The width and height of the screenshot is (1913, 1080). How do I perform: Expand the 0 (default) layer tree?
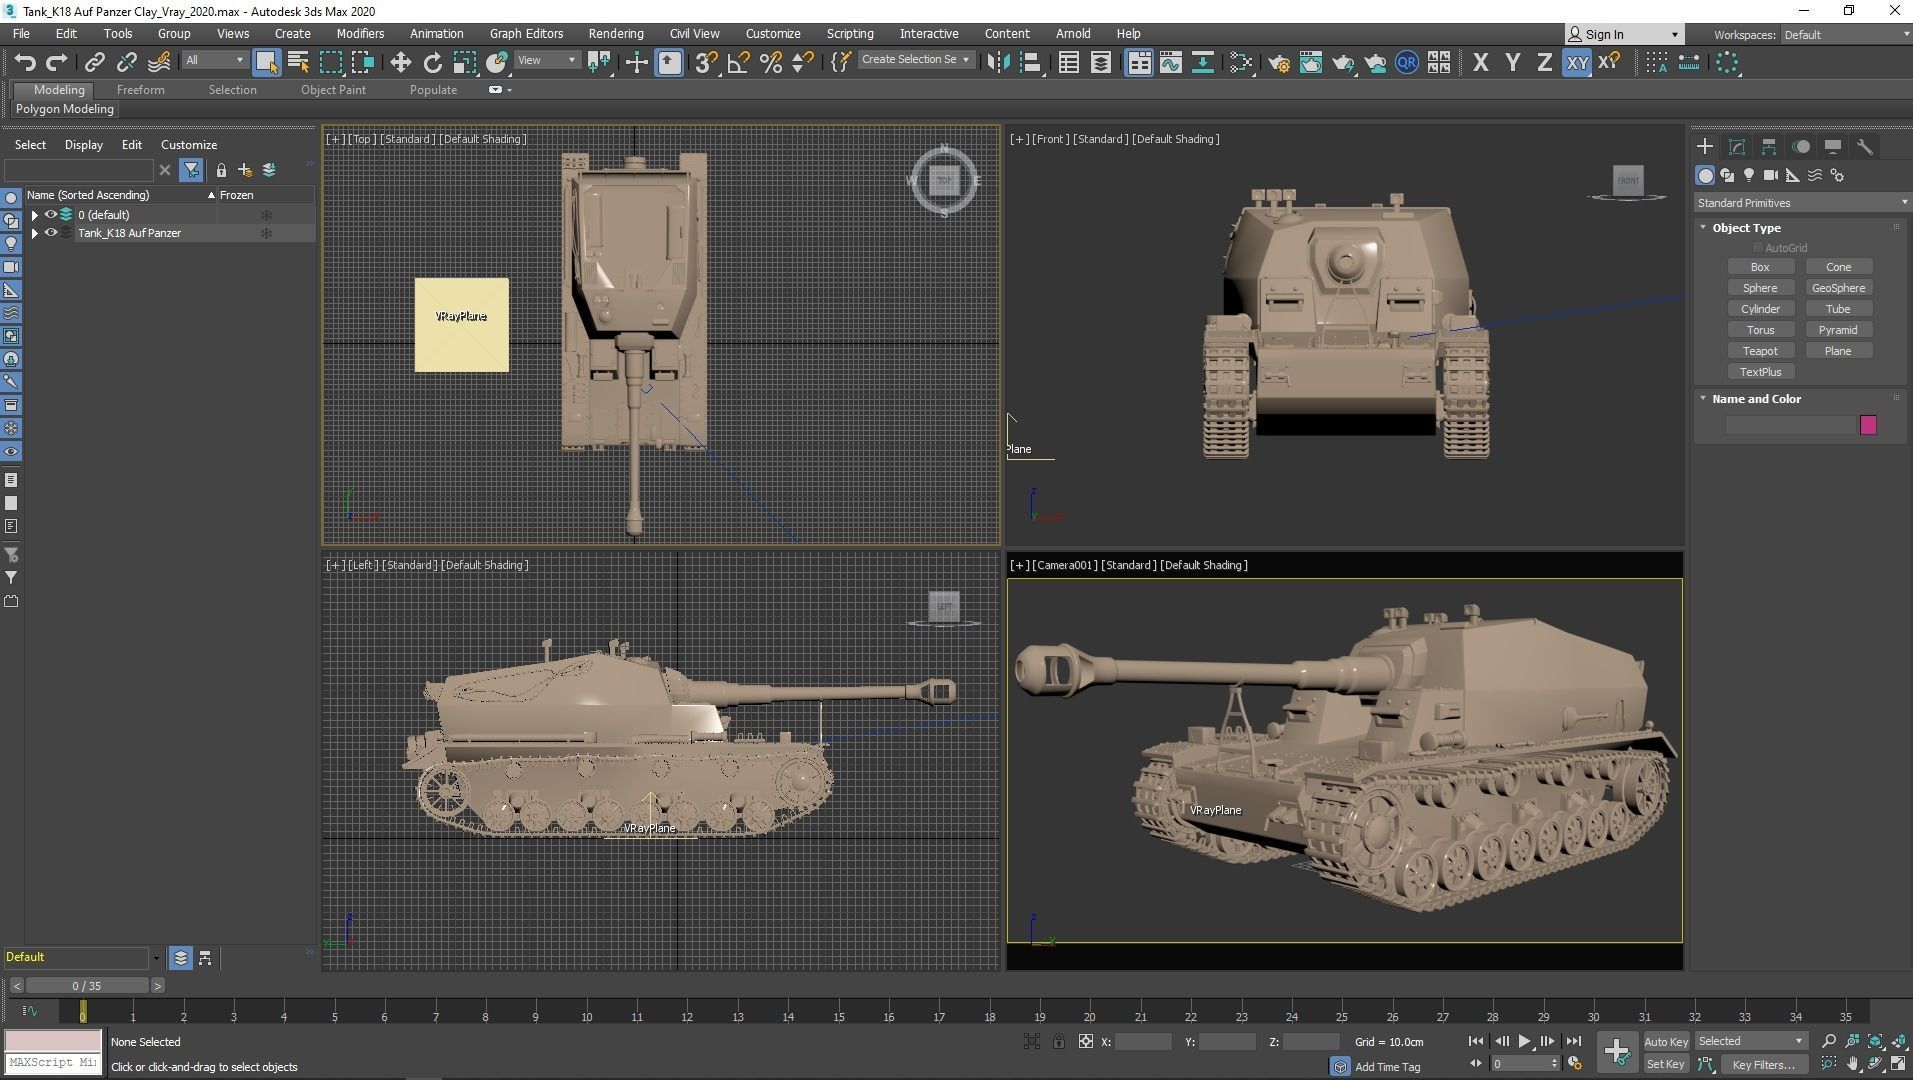(x=35, y=215)
